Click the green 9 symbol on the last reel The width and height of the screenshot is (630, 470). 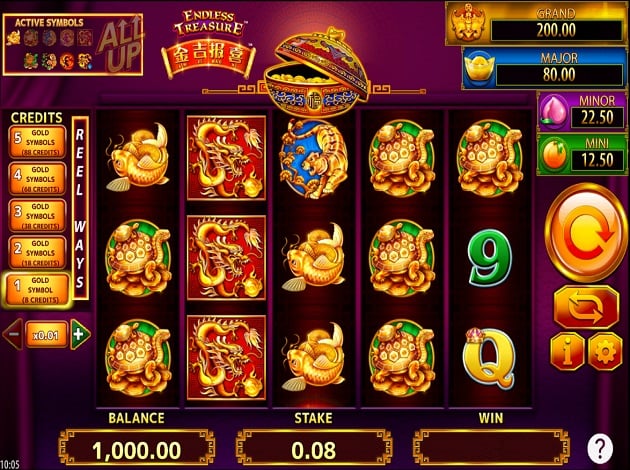pyautogui.click(x=489, y=257)
